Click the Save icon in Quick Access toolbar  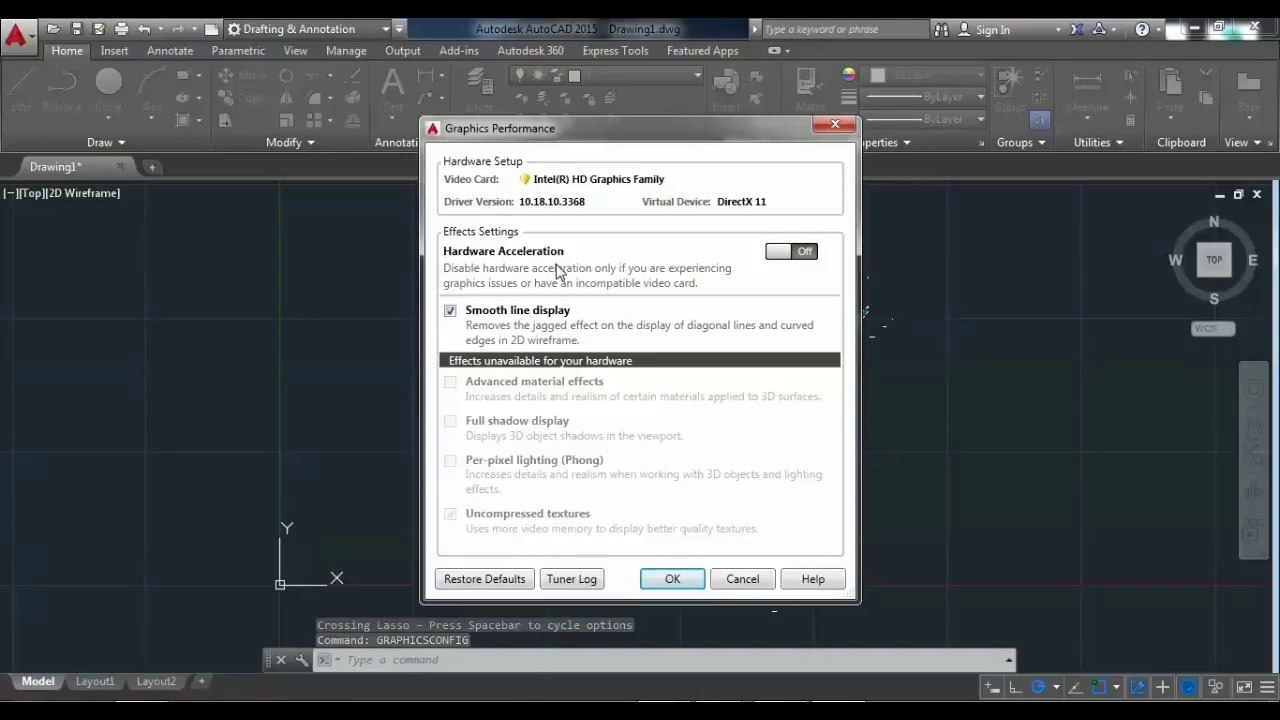click(x=77, y=29)
